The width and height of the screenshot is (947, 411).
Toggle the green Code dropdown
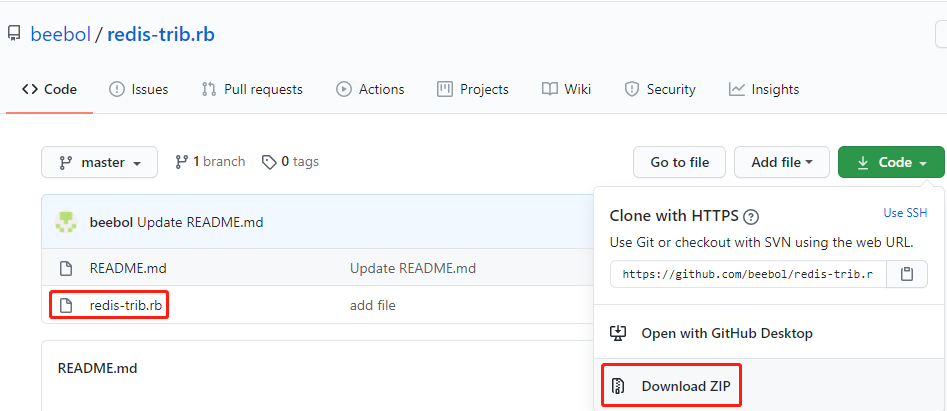point(891,162)
